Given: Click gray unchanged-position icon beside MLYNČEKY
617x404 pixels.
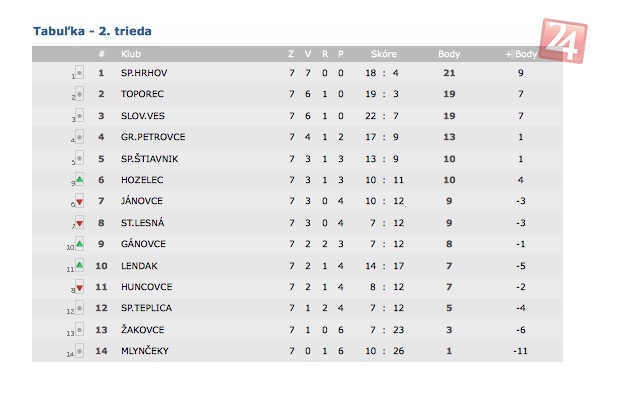Looking at the screenshot, I should click(79, 351).
